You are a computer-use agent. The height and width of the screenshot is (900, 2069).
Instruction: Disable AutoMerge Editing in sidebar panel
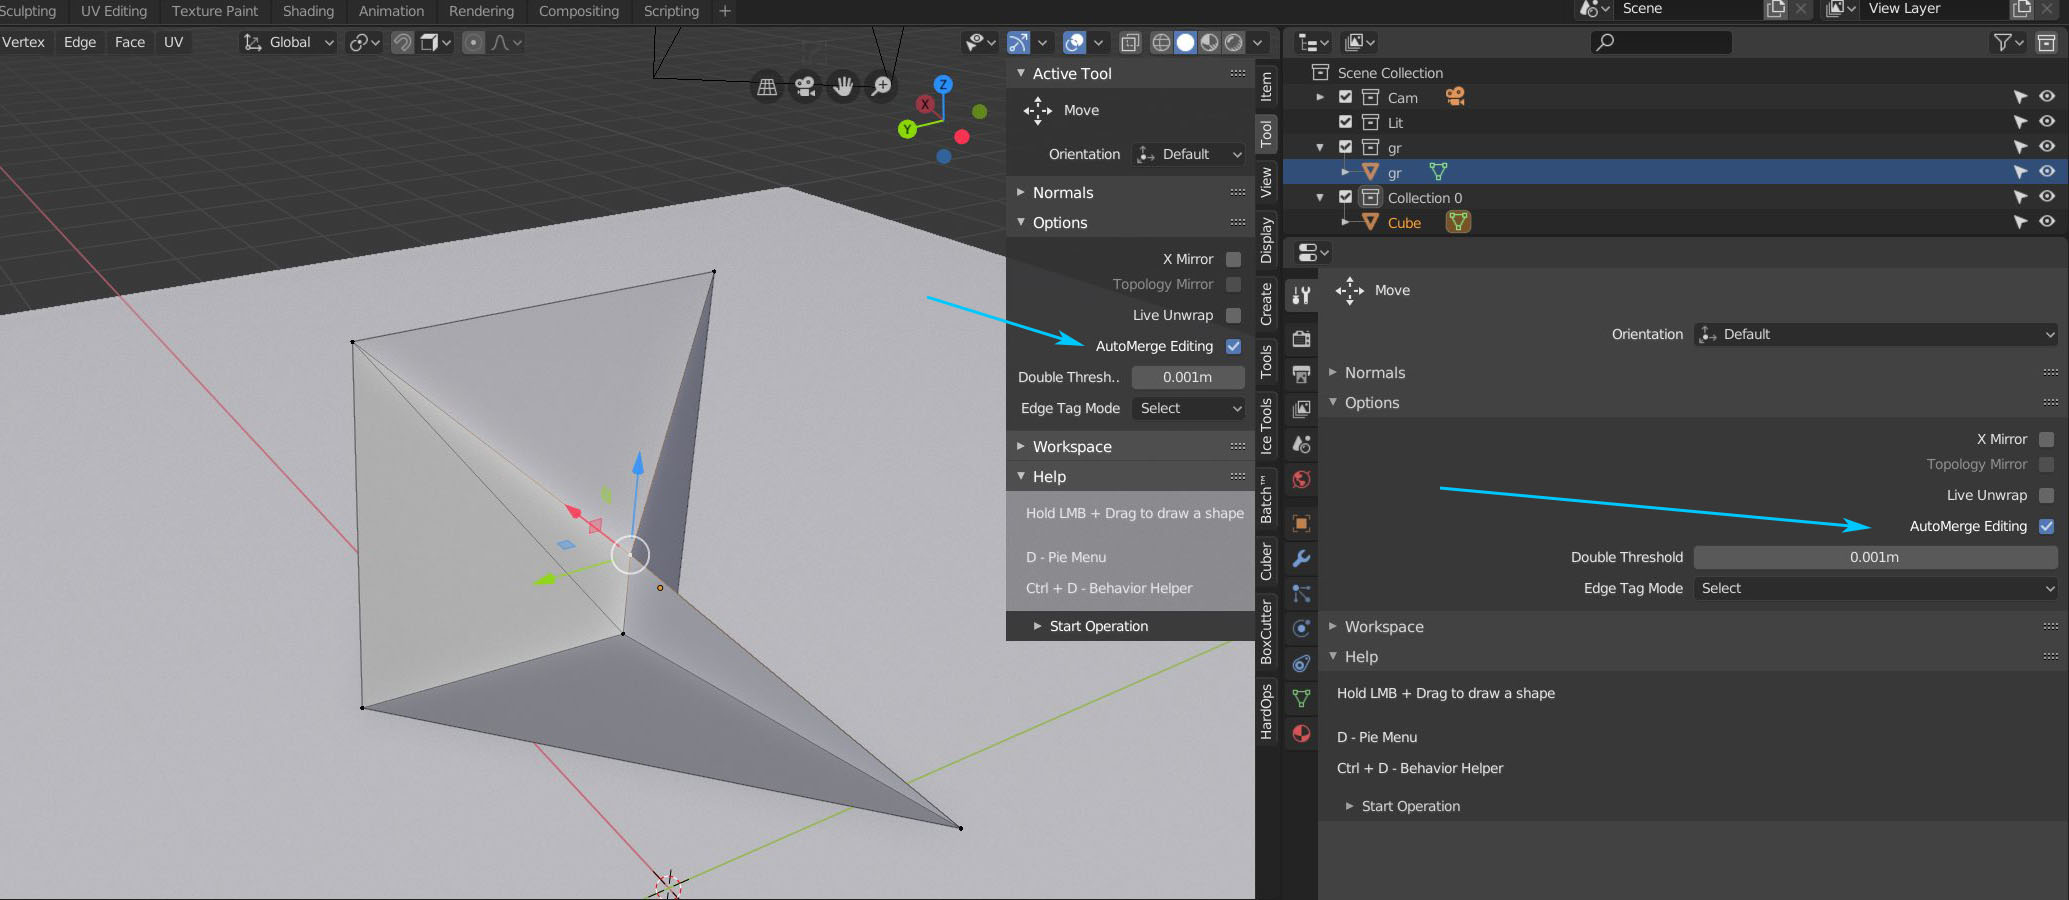[1233, 346]
